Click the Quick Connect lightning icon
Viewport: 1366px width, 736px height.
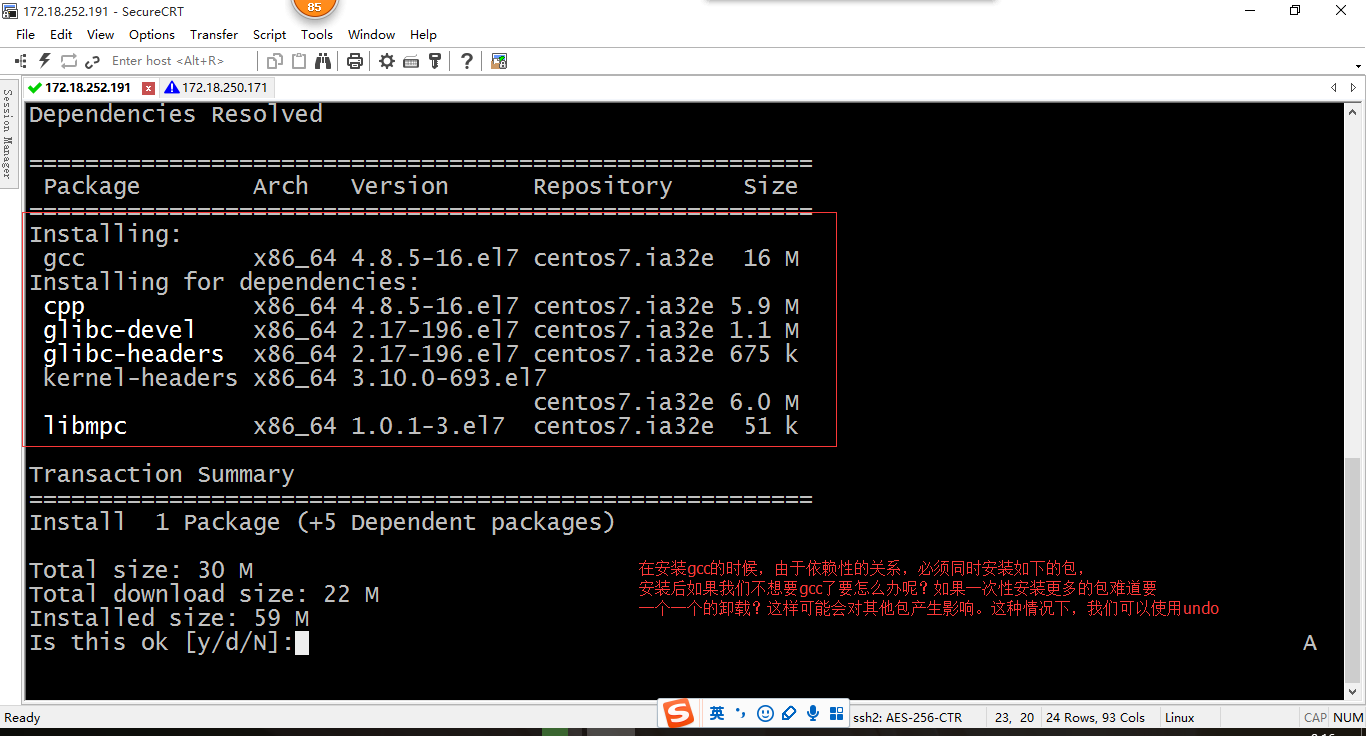pos(44,61)
